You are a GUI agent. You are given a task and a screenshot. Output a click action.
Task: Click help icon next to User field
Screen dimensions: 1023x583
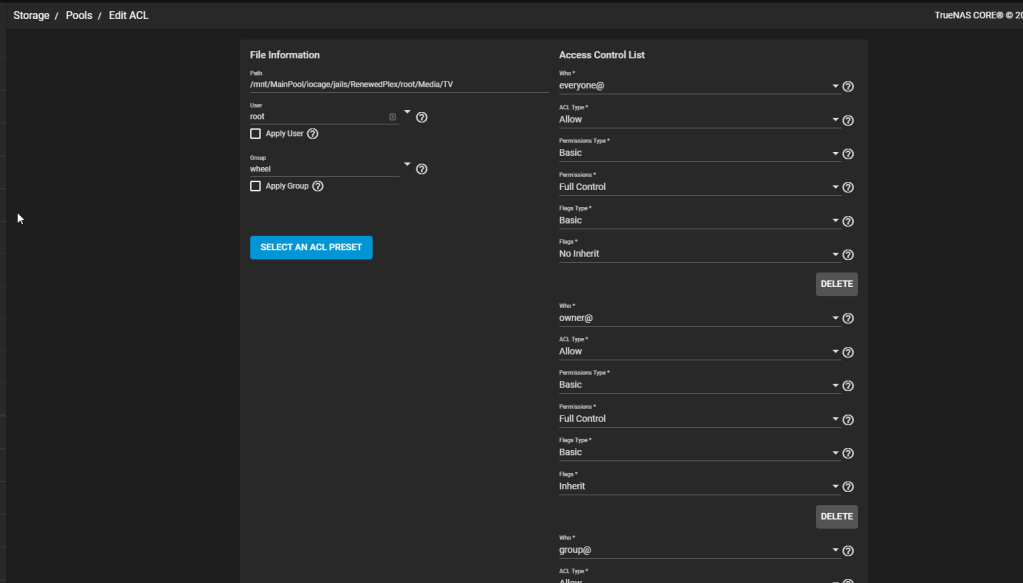click(421, 117)
